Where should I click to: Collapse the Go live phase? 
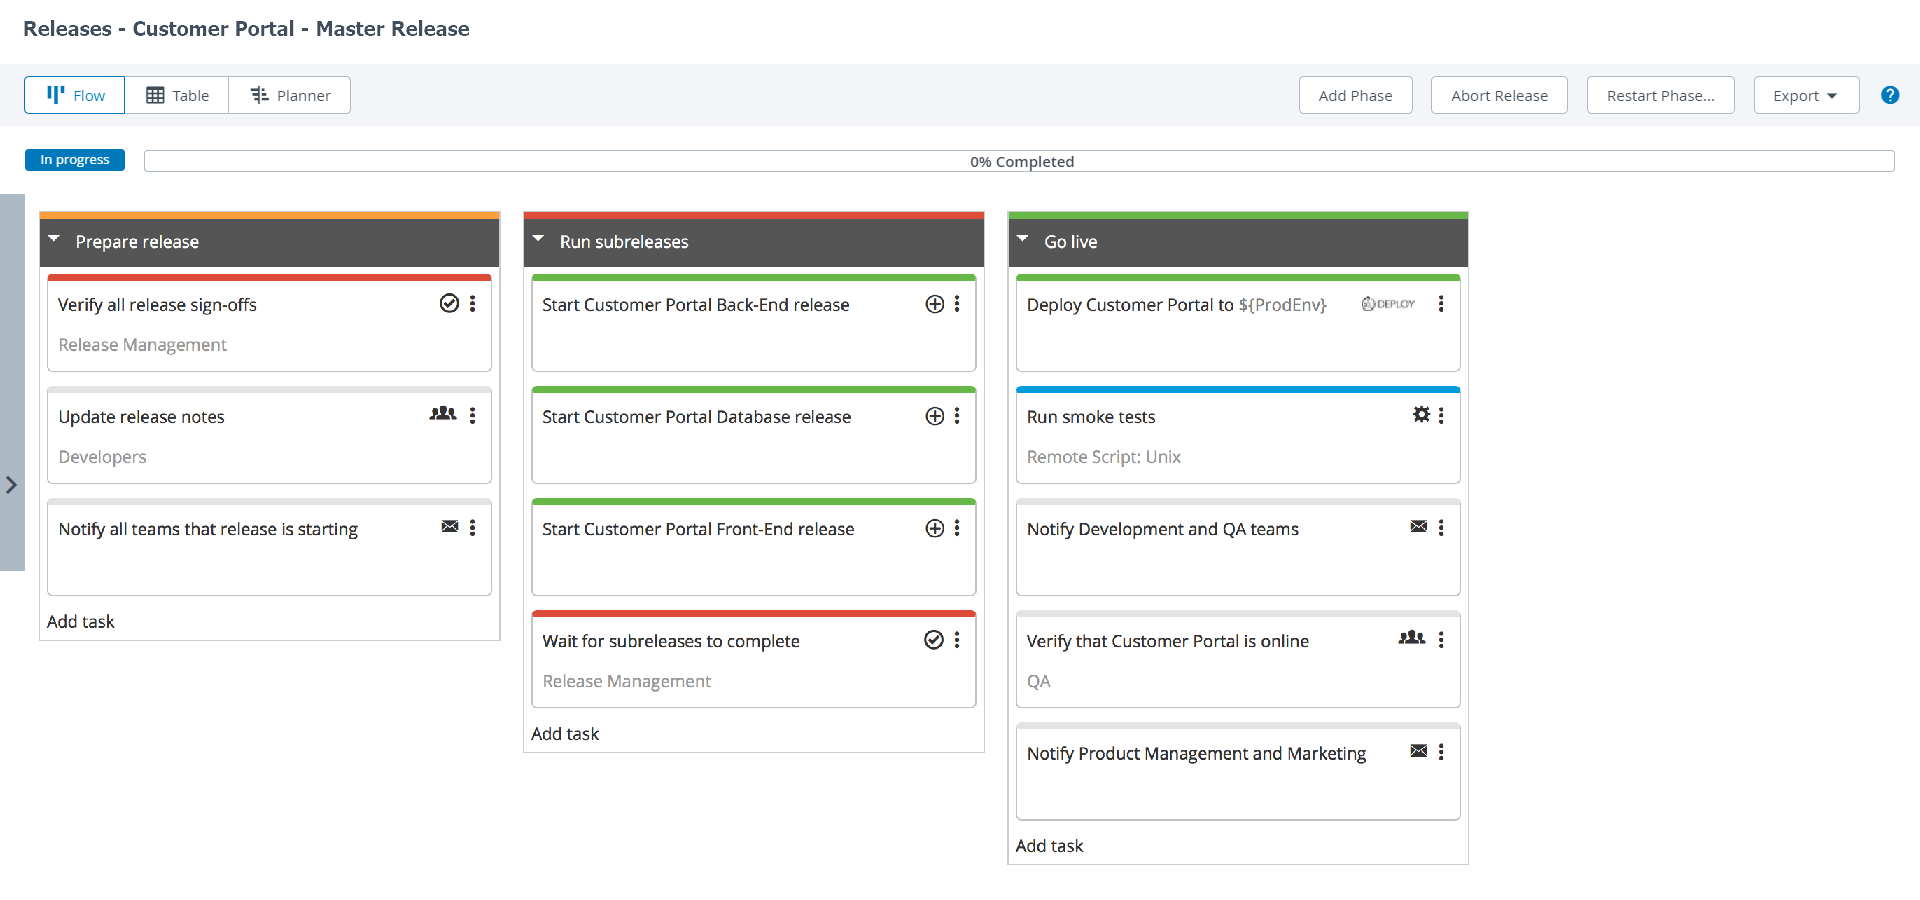click(1023, 240)
